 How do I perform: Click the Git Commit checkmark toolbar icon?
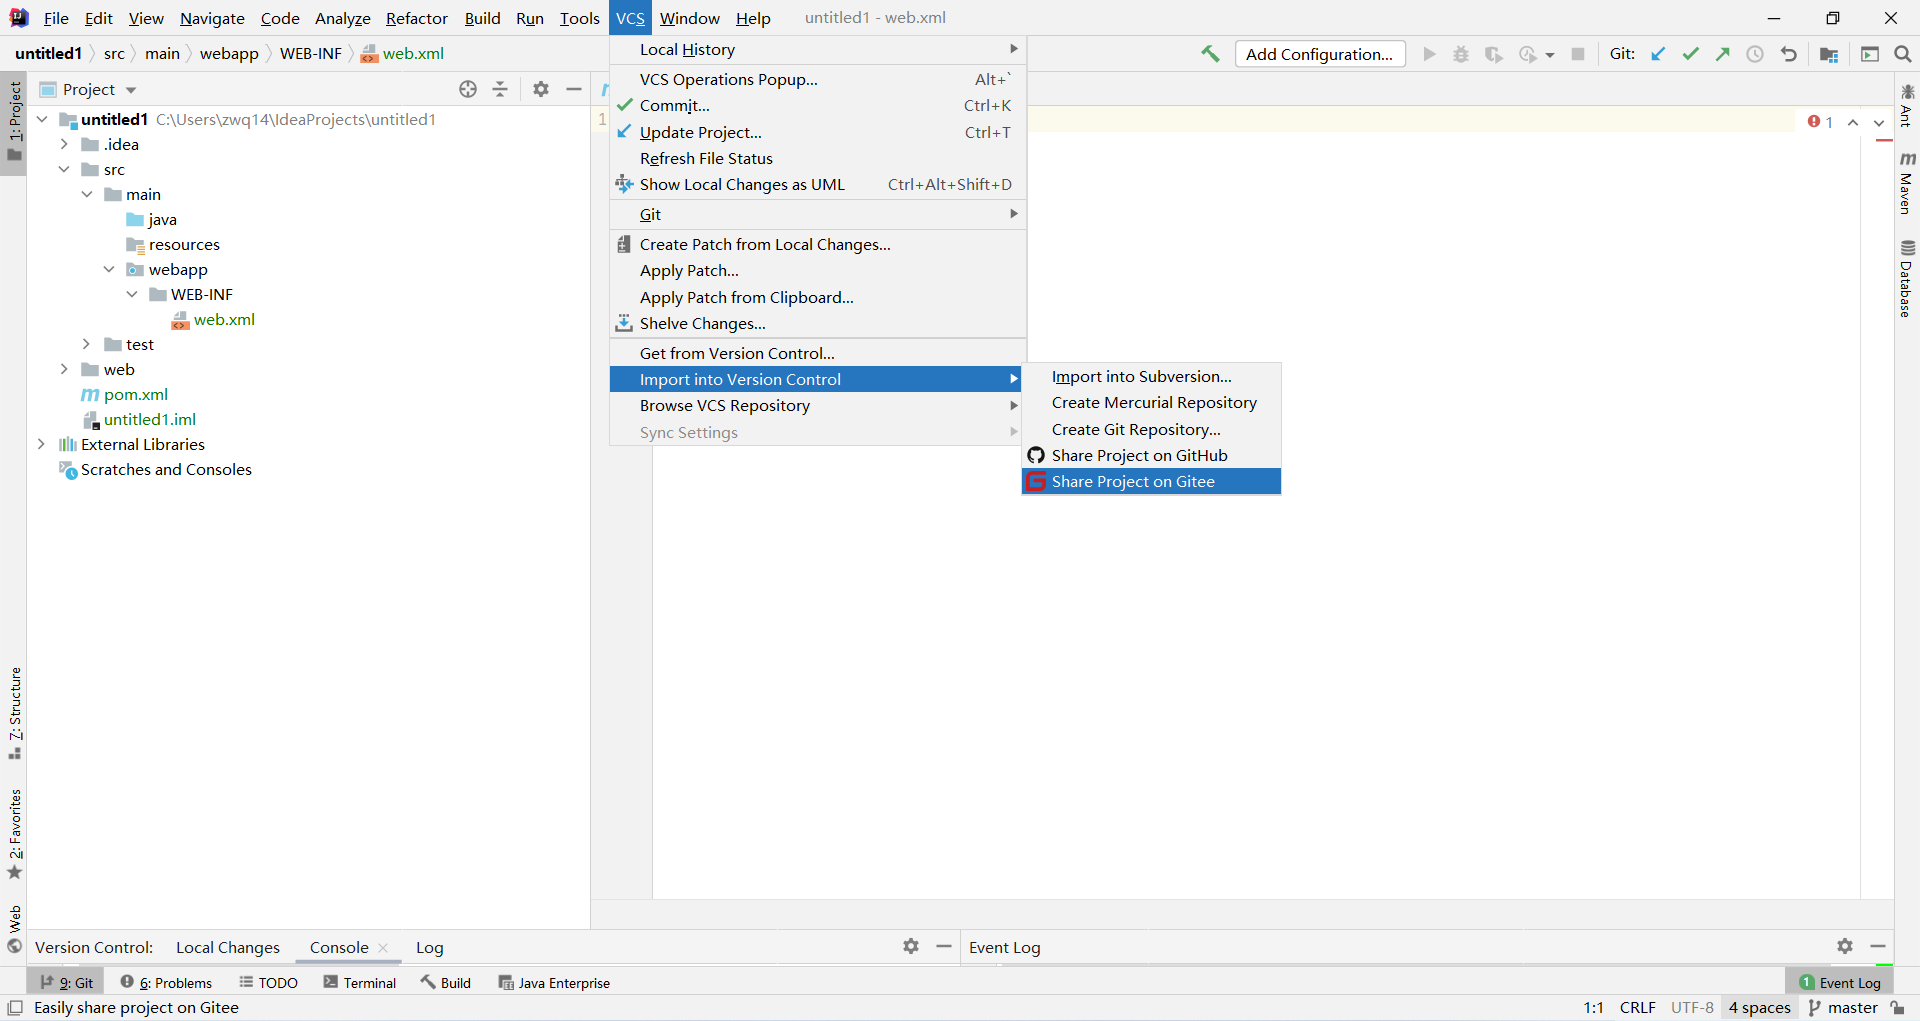coord(1691,54)
